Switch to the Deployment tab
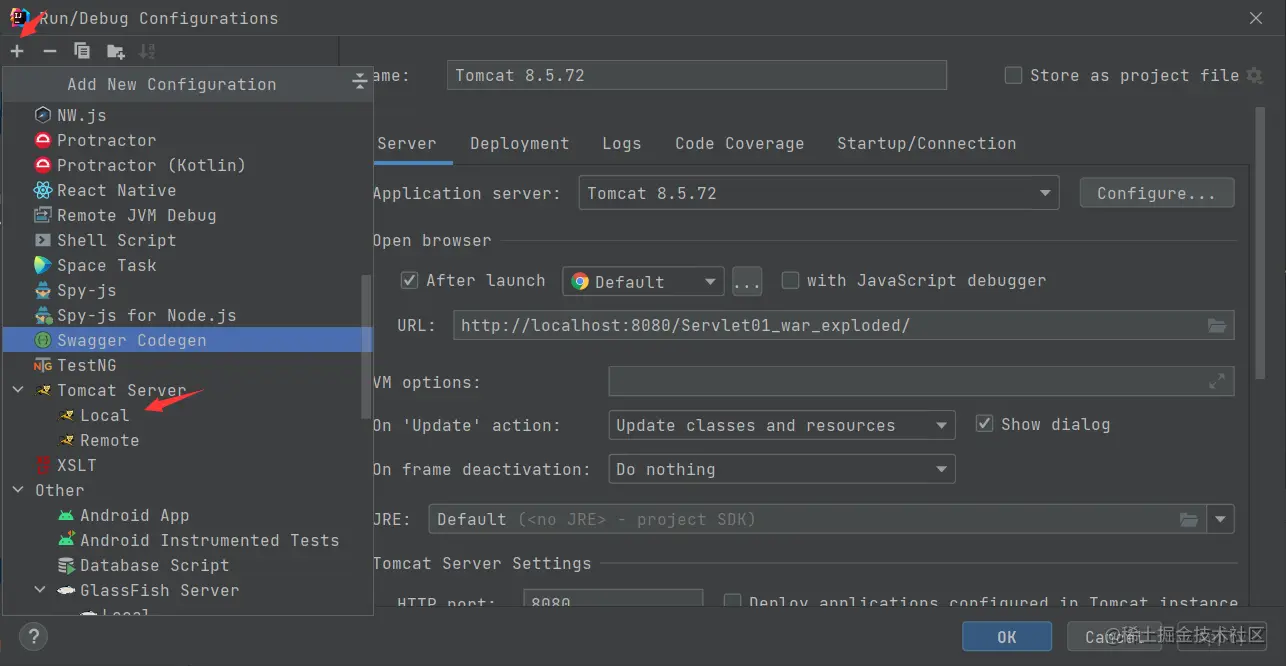The image size is (1286, 666). (519, 143)
